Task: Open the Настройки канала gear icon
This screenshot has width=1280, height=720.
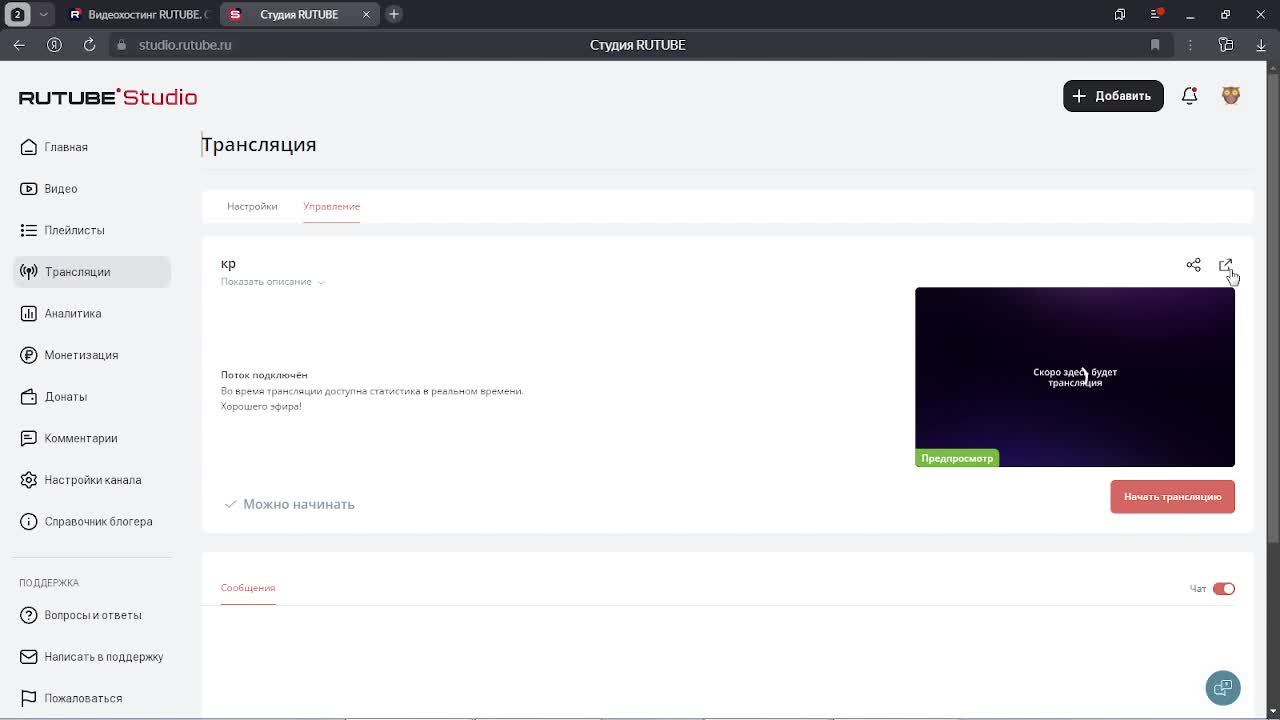Action: point(28,480)
